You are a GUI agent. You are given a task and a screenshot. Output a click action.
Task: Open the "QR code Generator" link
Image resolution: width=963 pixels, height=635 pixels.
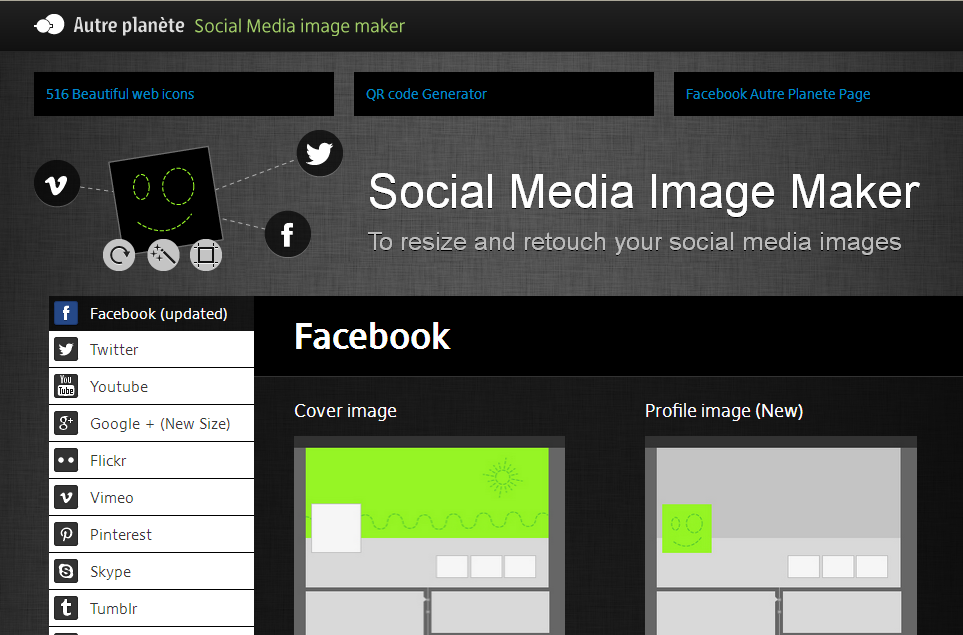426,94
